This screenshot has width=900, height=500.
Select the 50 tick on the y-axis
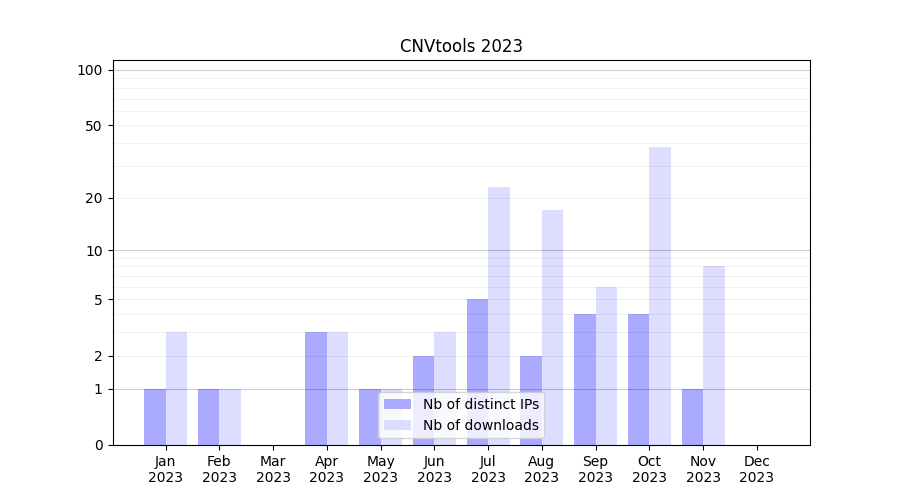(x=93, y=126)
